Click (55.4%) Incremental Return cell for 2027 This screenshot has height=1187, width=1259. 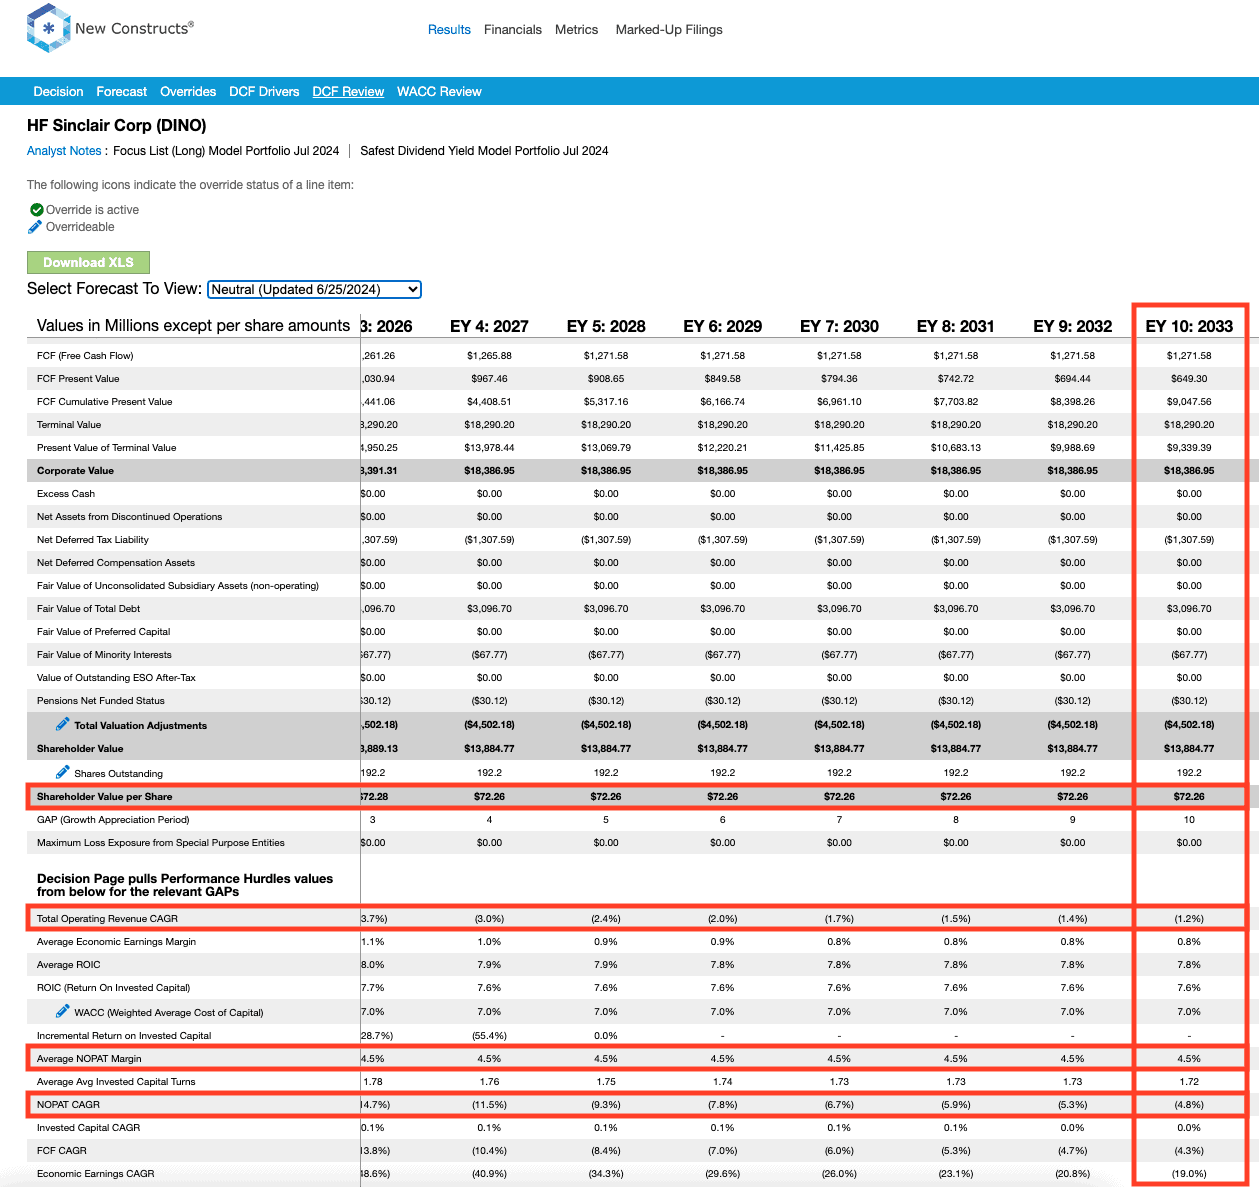tap(489, 1036)
